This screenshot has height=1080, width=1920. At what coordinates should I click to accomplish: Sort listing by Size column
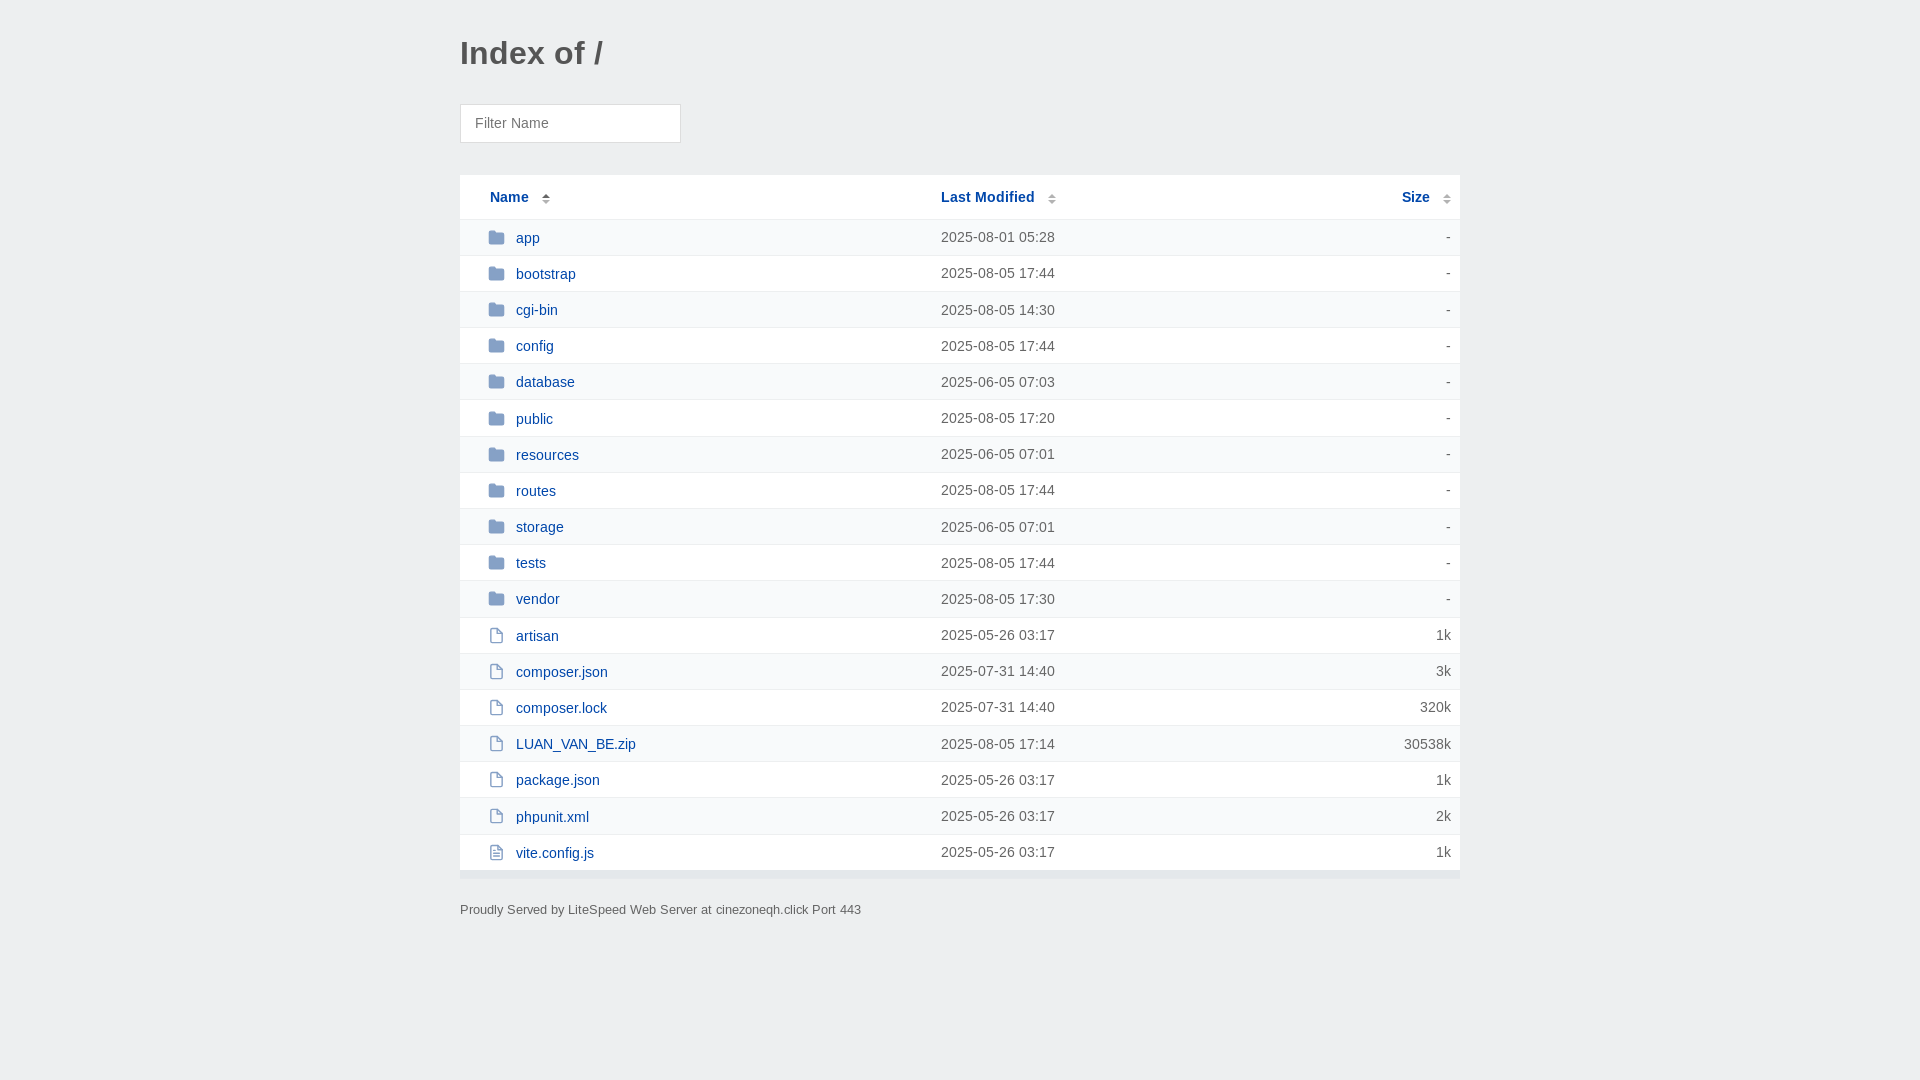point(1416,197)
